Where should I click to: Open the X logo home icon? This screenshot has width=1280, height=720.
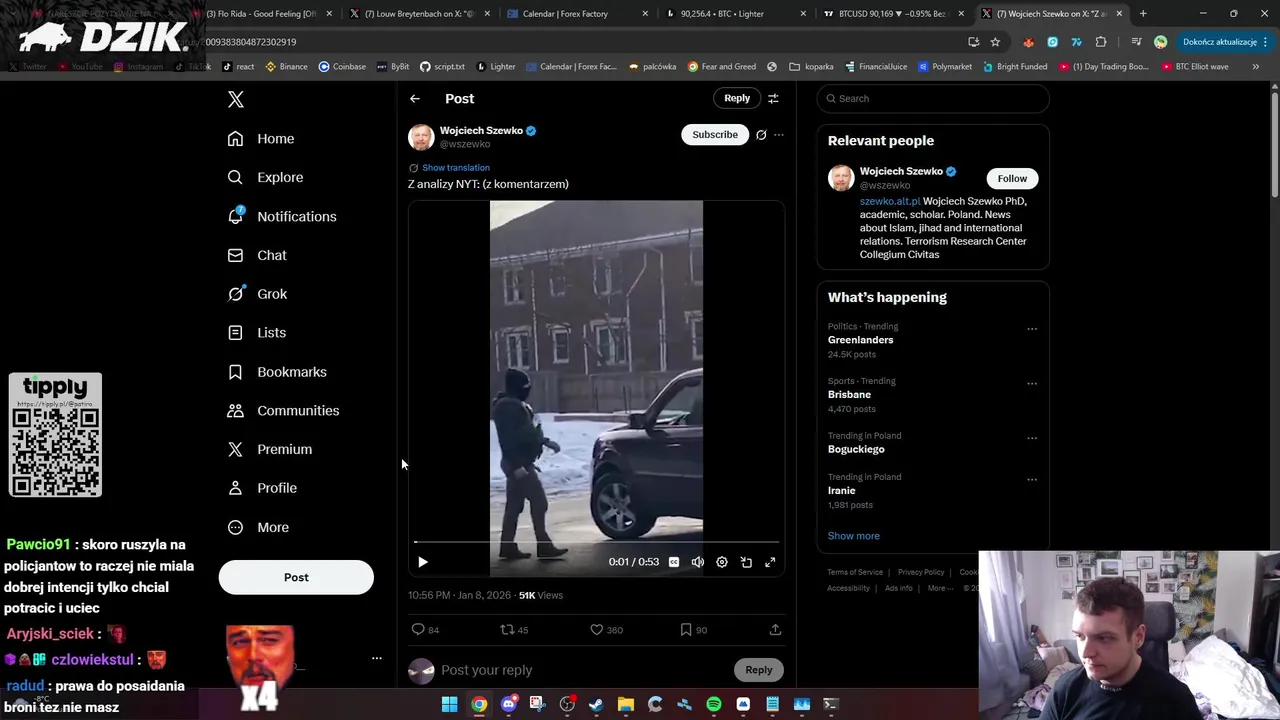236,99
